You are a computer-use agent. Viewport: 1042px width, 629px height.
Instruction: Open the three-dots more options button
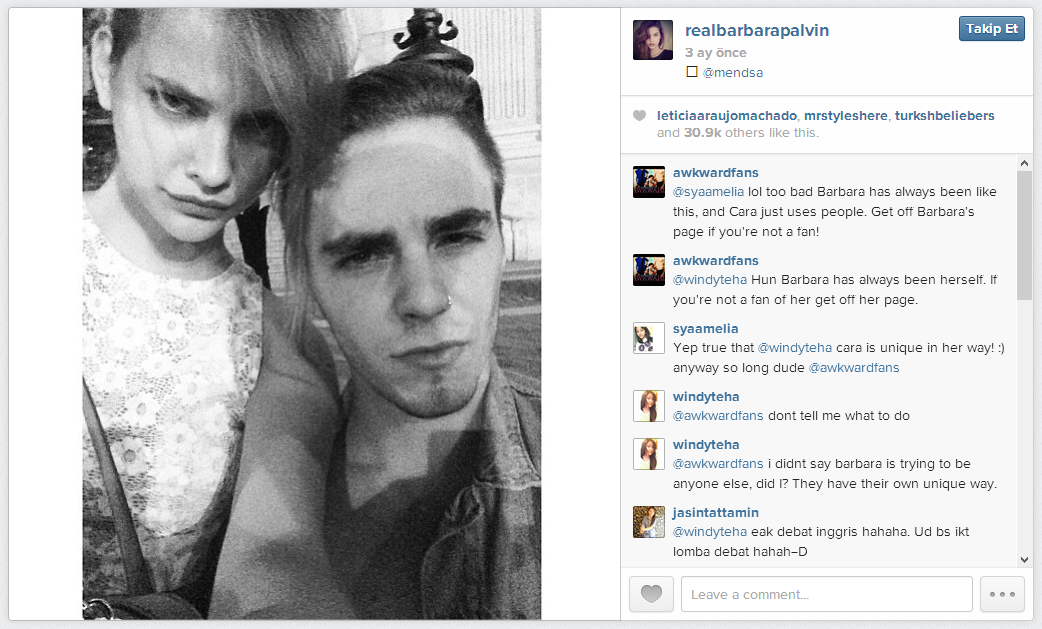click(x=1002, y=594)
